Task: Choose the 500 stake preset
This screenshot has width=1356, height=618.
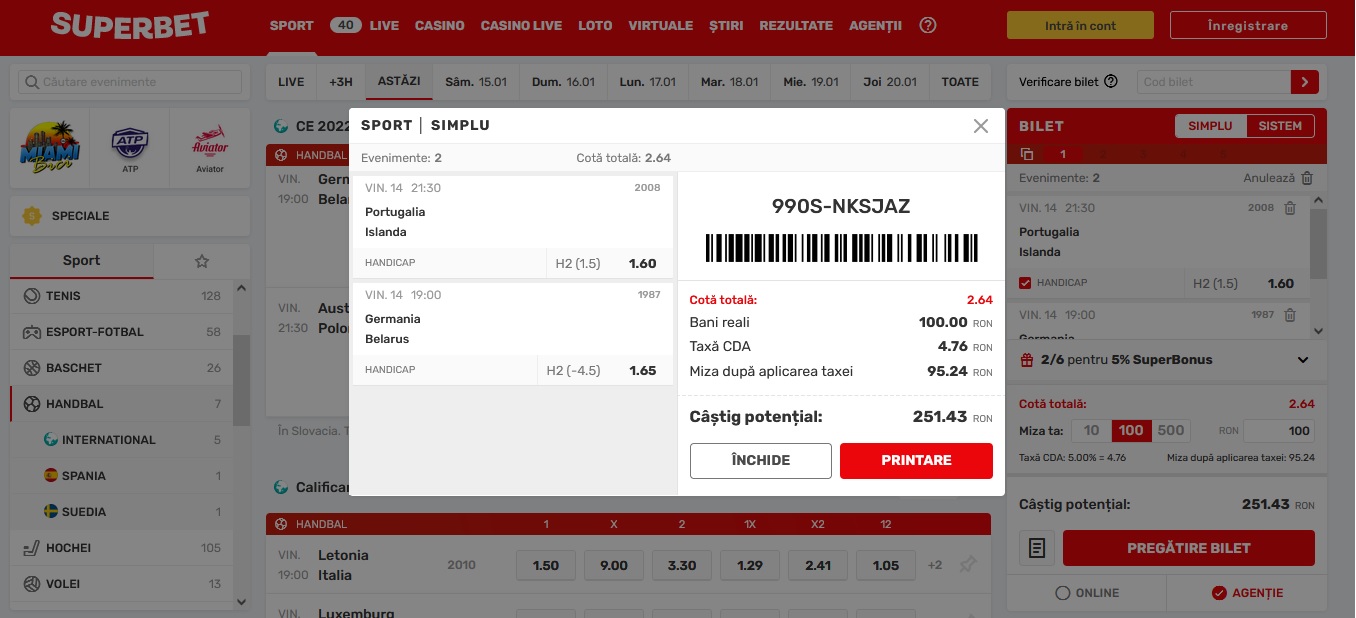Action: (x=1170, y=431)
